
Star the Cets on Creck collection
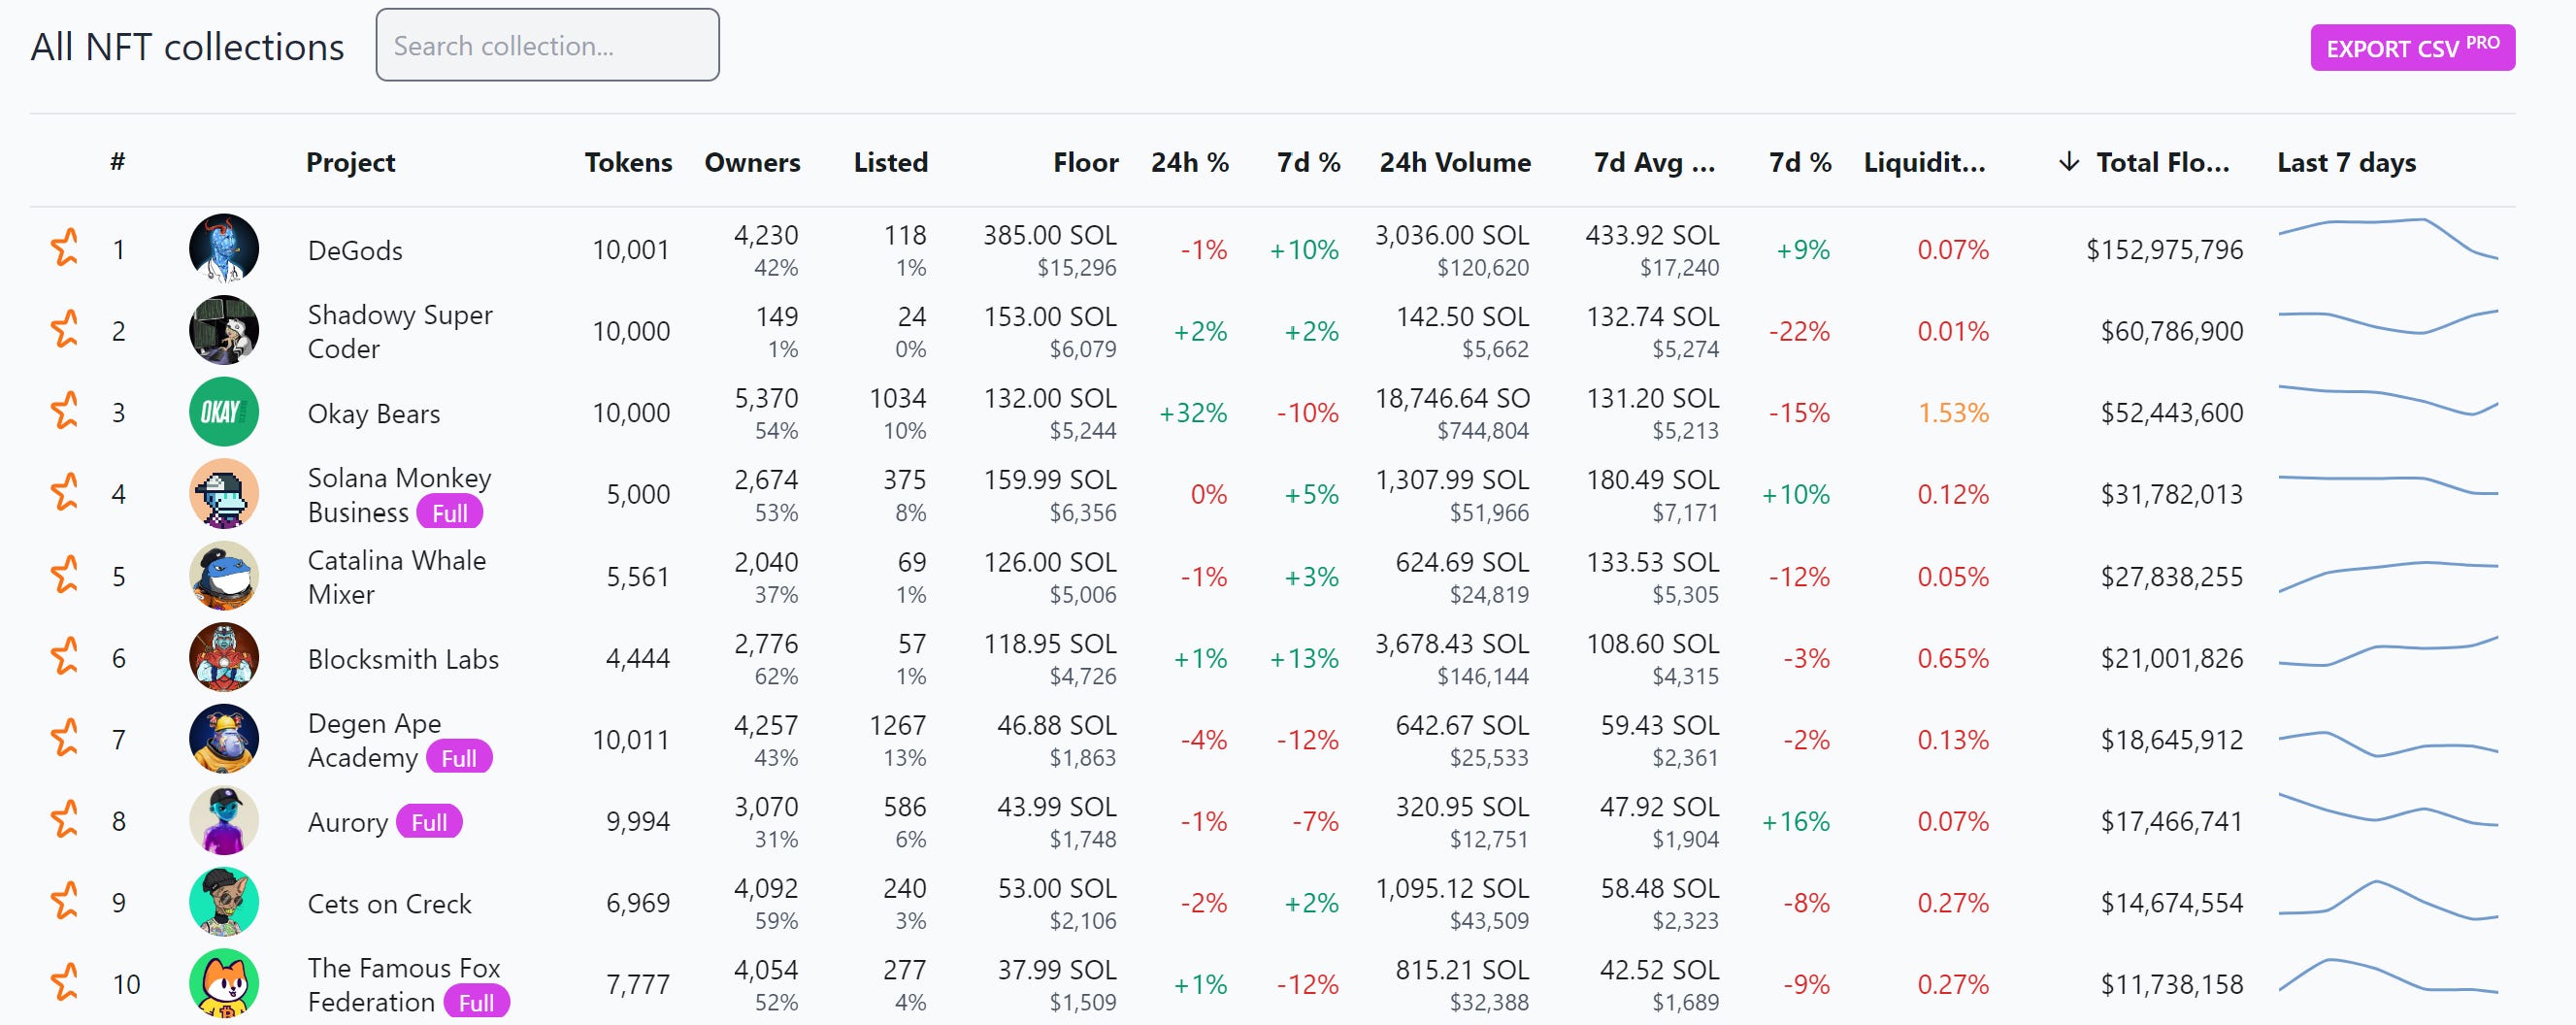click(65, 902)
